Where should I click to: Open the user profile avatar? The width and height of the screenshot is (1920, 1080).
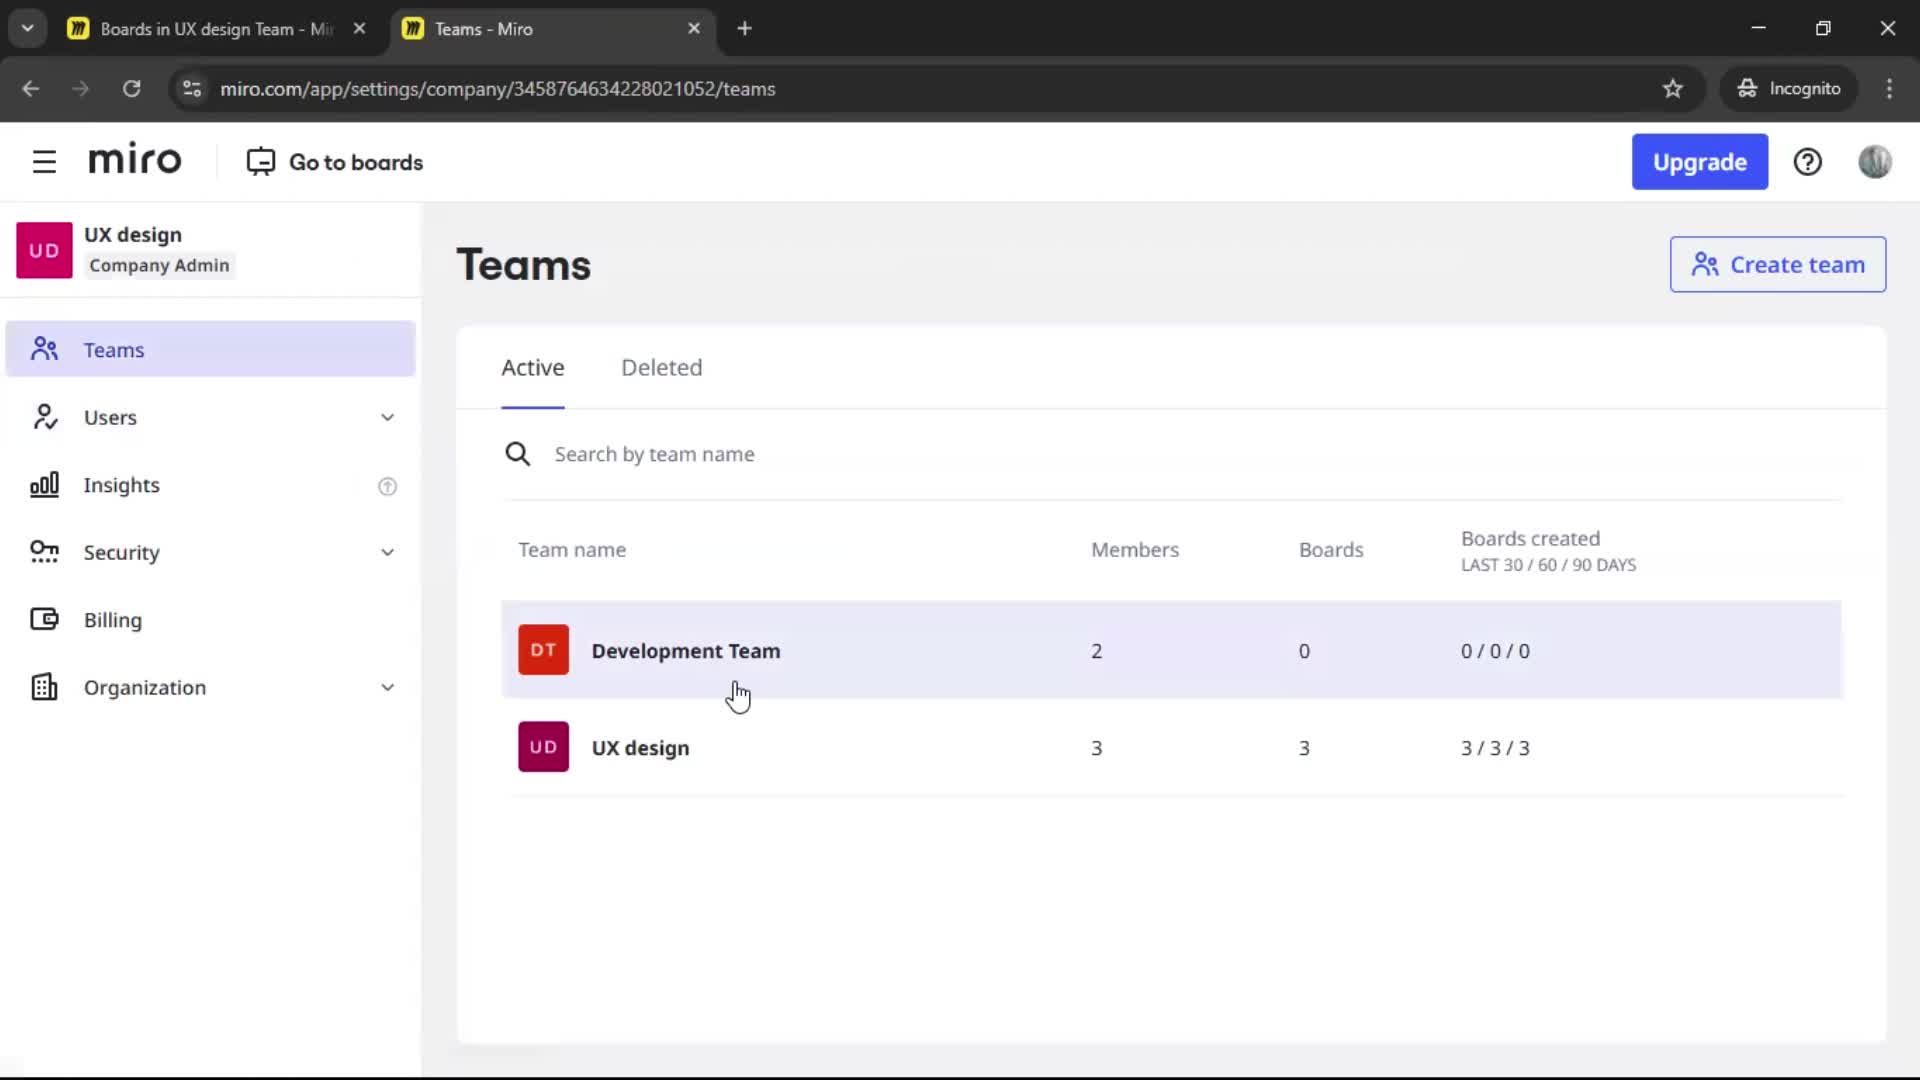[1875, 162]
